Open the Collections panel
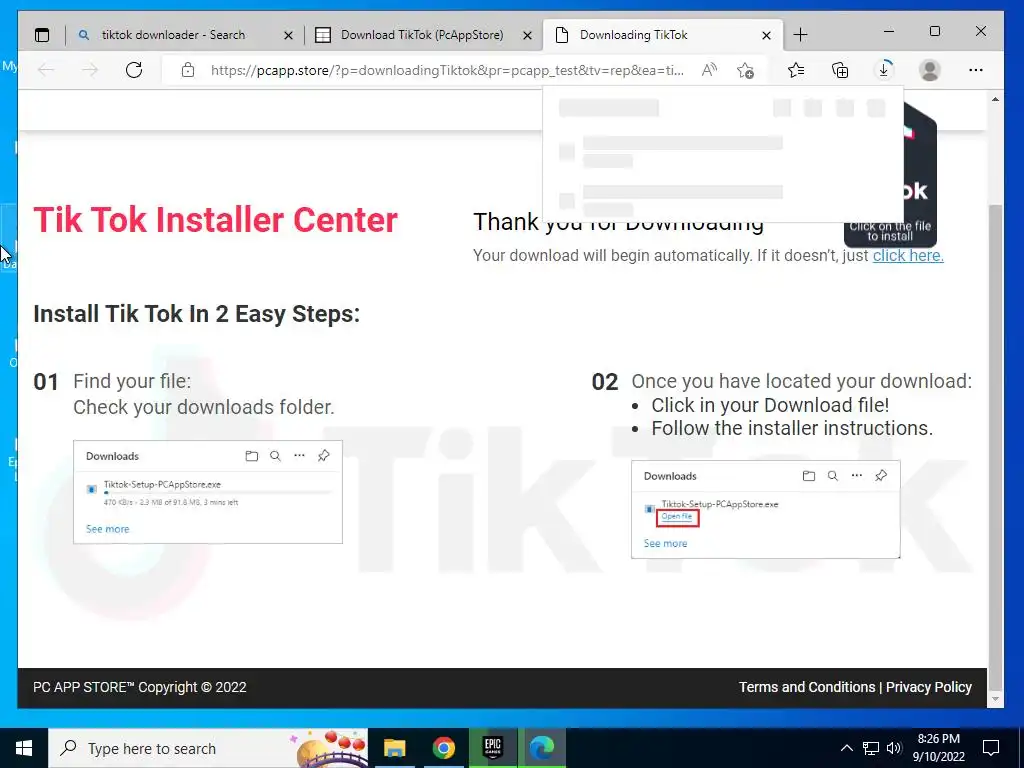 click(x=840, y=70)
